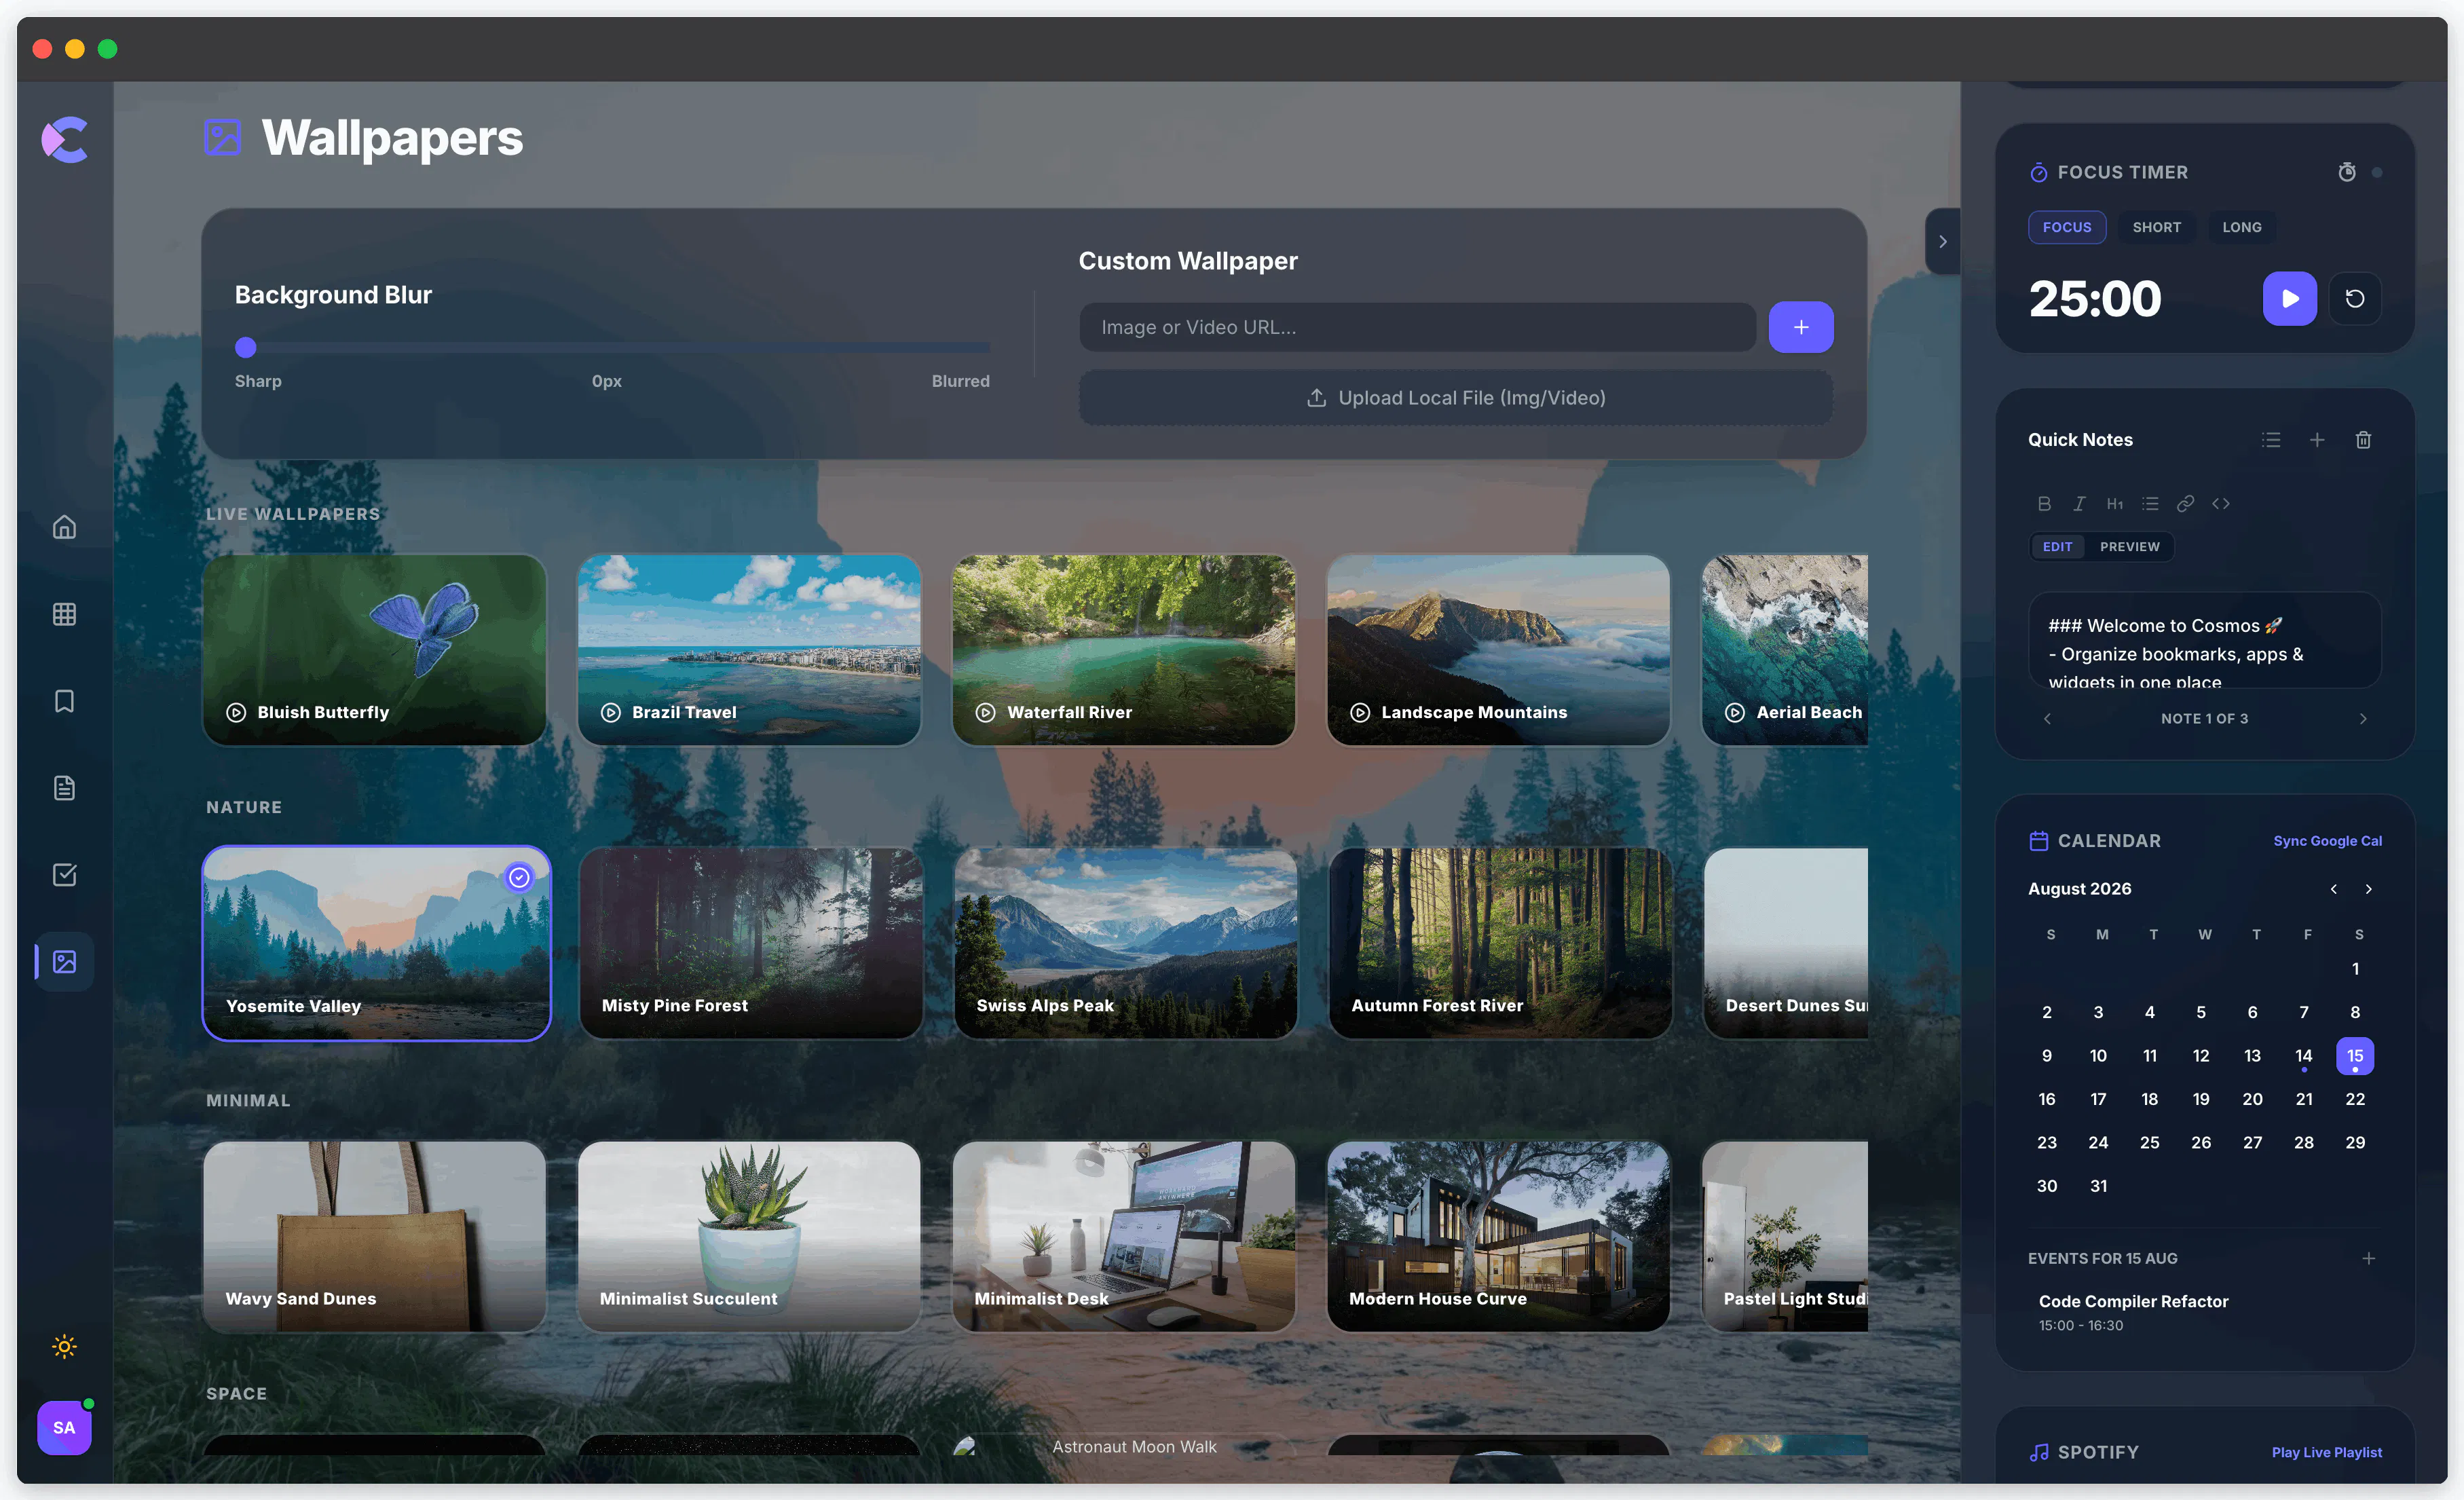Switch Quick Notes to PREVIEW mode

(2130, 547)
